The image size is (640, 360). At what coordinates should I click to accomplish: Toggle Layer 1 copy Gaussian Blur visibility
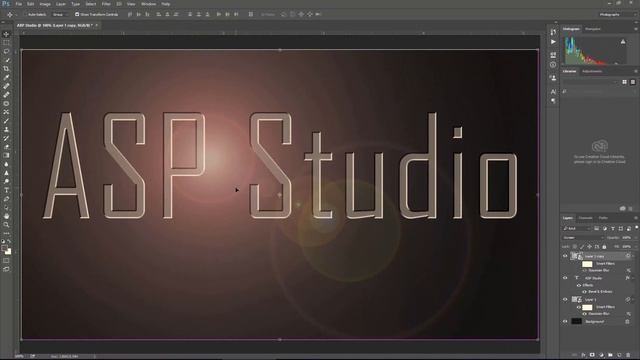click(x=584, y=270)
